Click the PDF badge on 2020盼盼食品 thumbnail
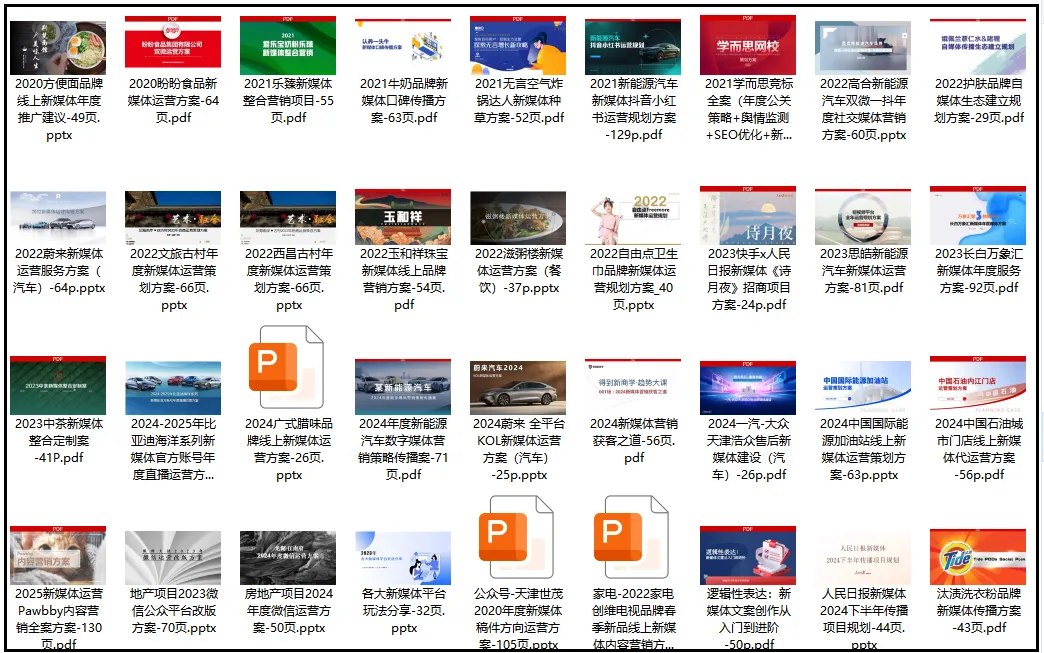1044x653 pixels. point(173,17)
